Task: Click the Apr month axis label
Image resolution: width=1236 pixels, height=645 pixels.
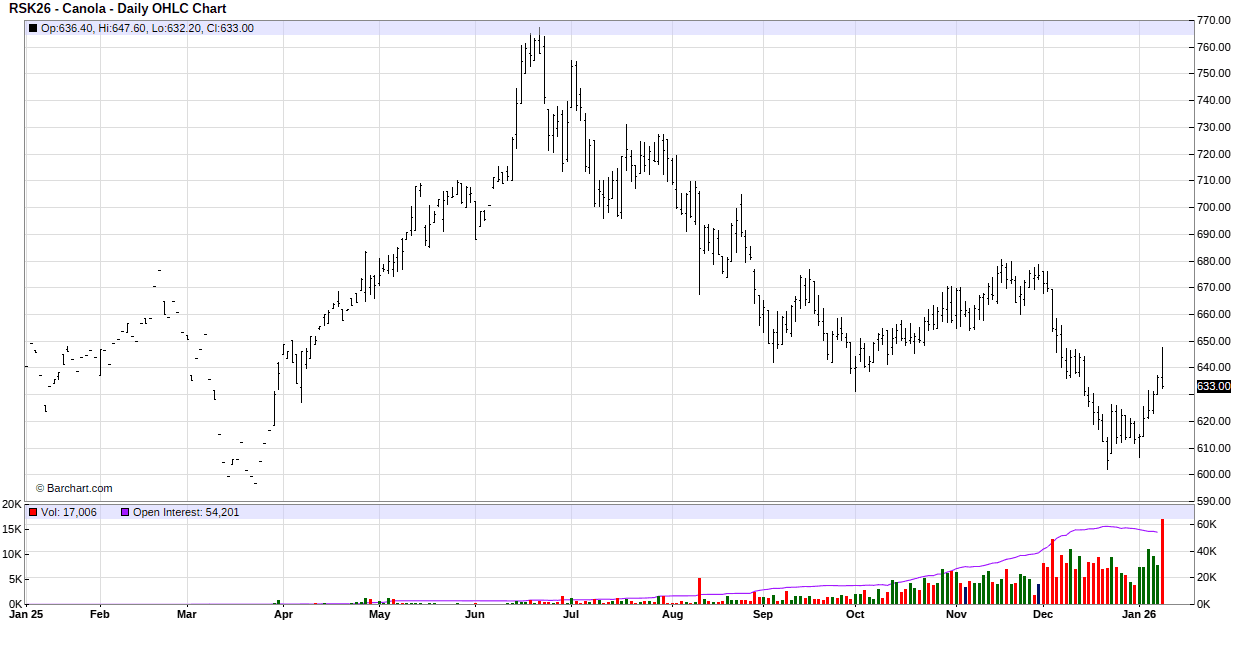Action: [283, 615]
